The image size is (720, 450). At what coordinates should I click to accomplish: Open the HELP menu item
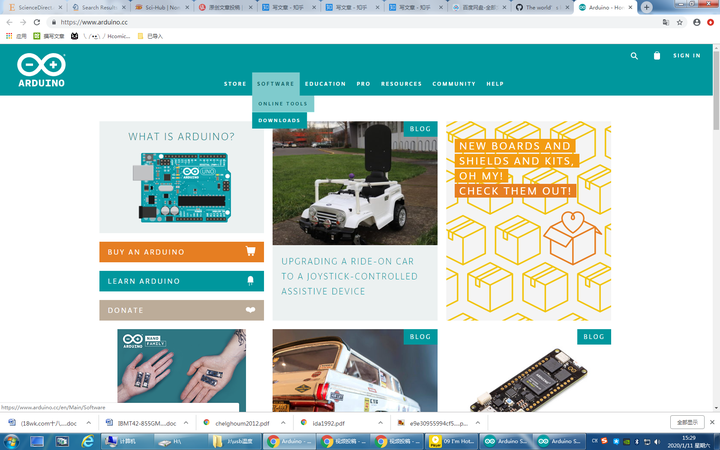pyautogui.click(x=495, y=84)
